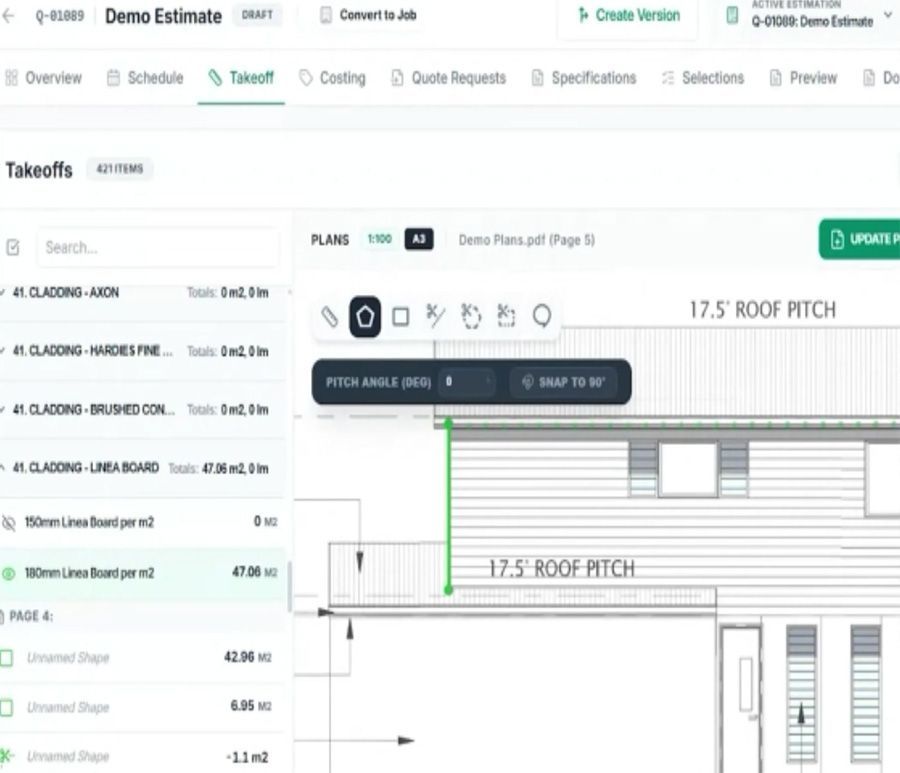The width and height of the screenshot is (900, 773).
Task: Switch to the Specifications tab
Action: [x=584, y=78]
